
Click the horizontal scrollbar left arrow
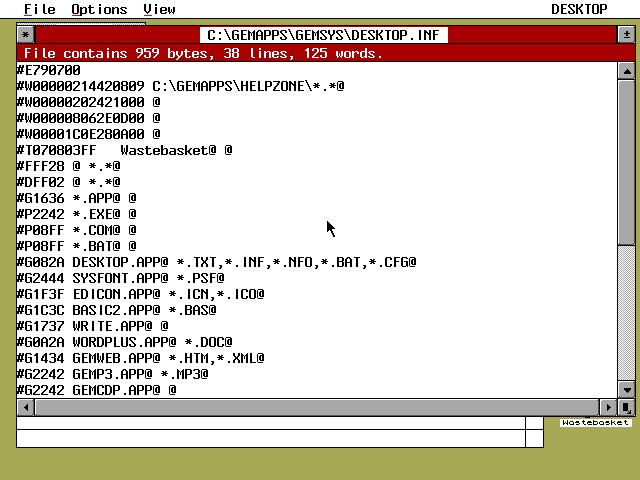tap(26, 407)
